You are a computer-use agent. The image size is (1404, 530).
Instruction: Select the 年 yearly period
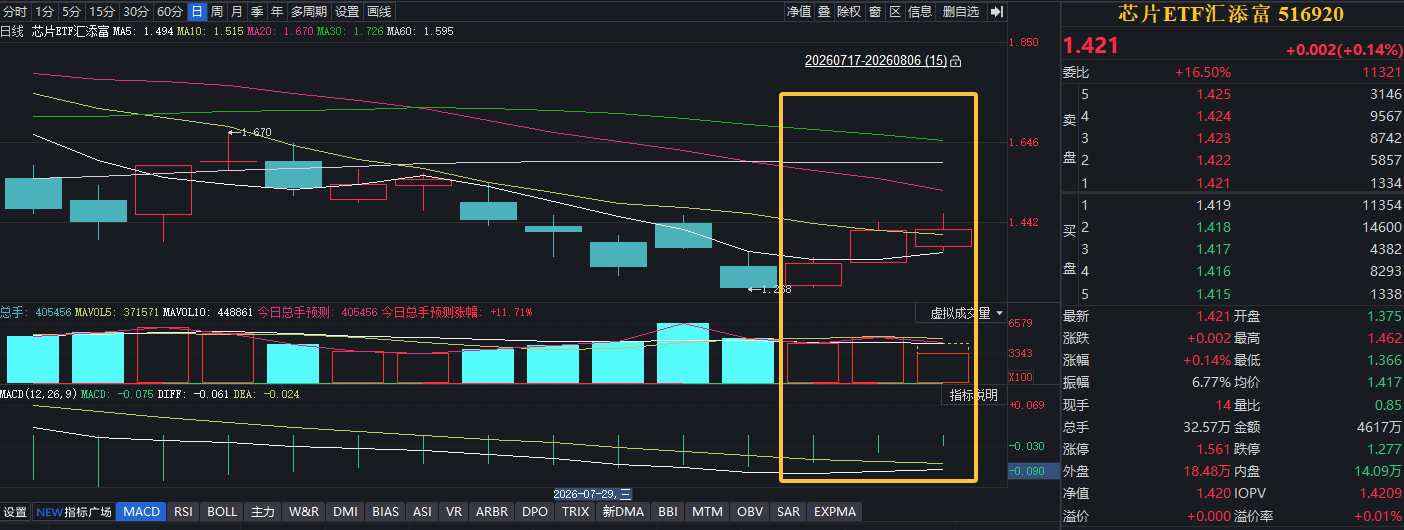coord(277,12)
